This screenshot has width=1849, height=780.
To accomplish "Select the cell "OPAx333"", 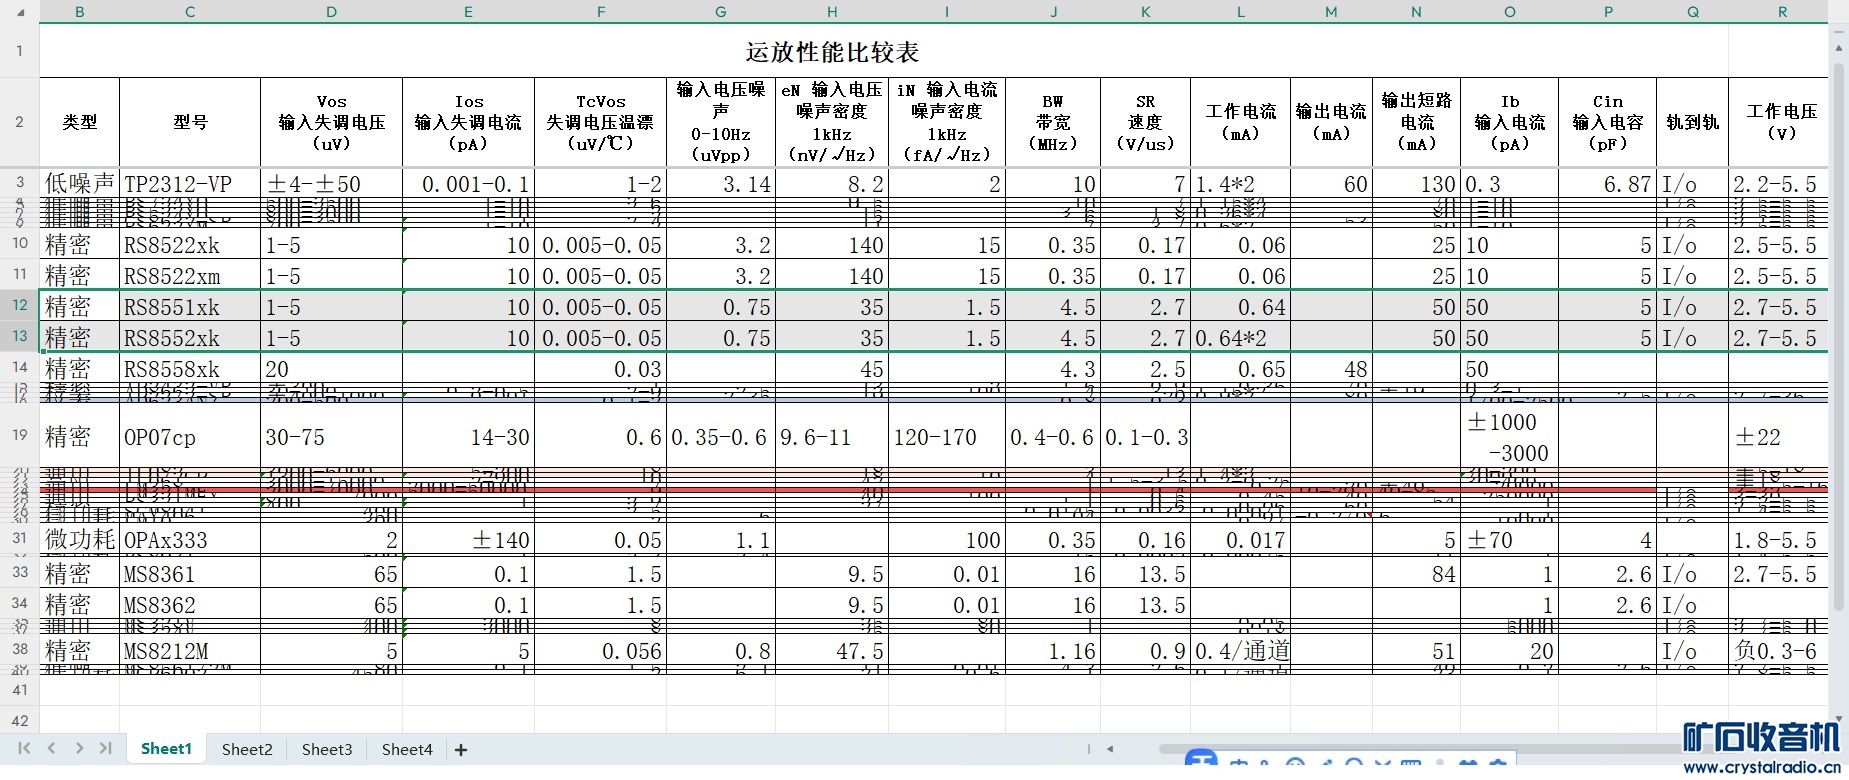I will [190, 540].
